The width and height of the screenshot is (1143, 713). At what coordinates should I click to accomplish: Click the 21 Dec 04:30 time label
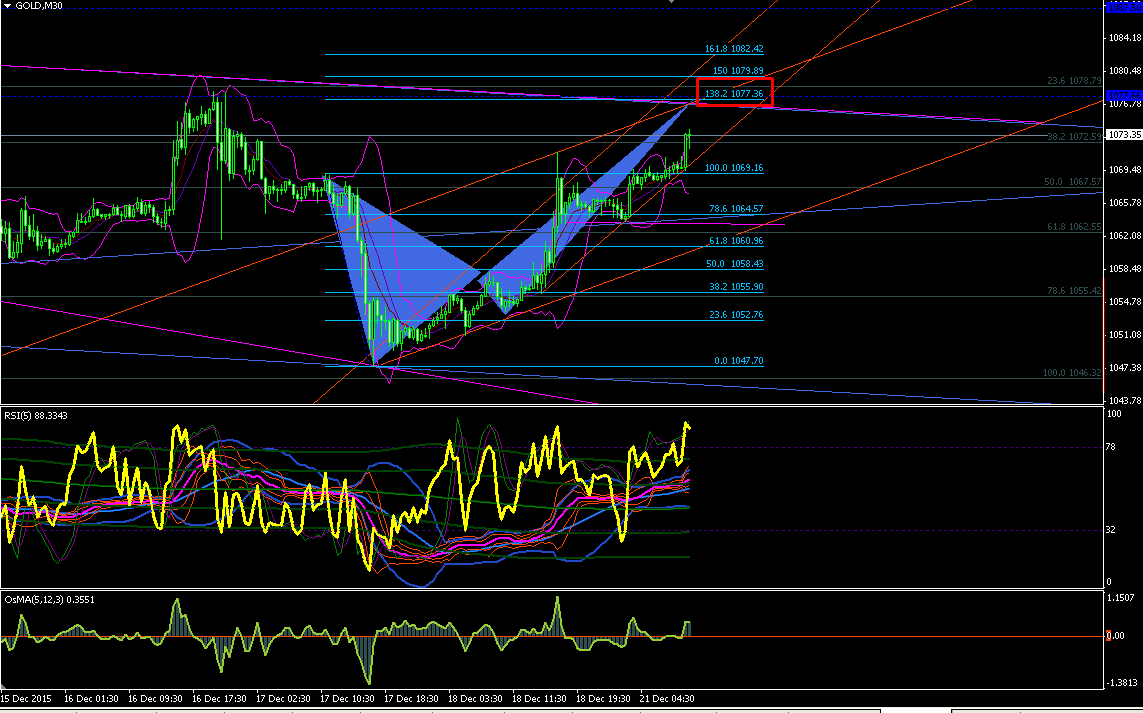point(666,698)
